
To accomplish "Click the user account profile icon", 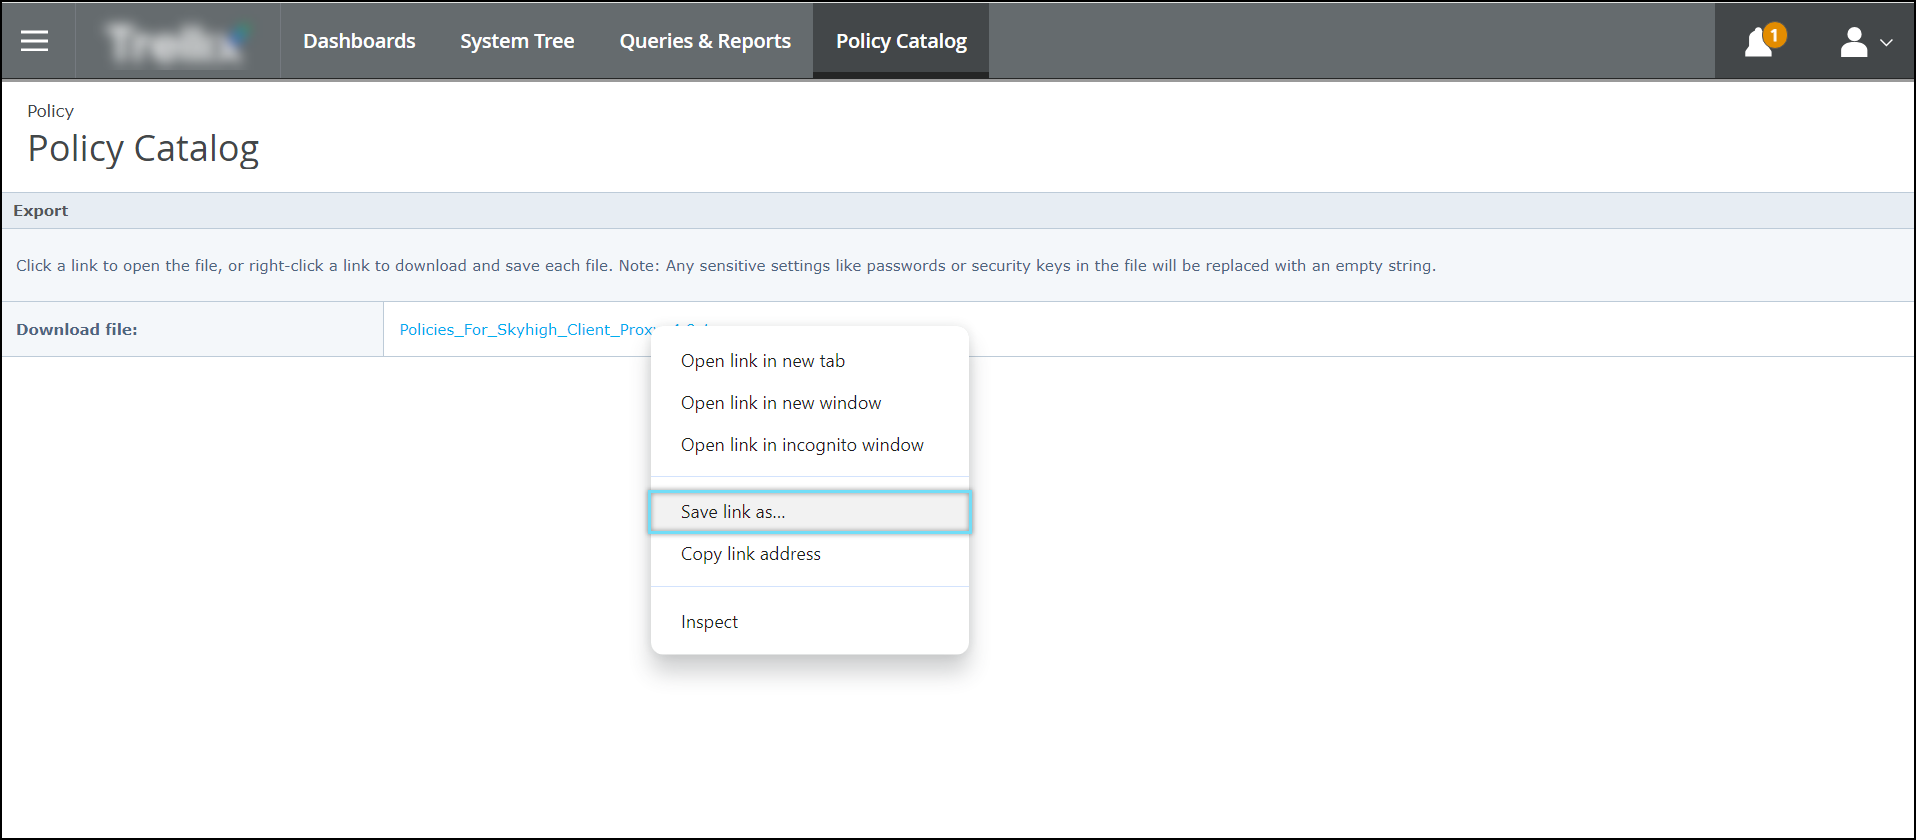I will click(1853, 42).
